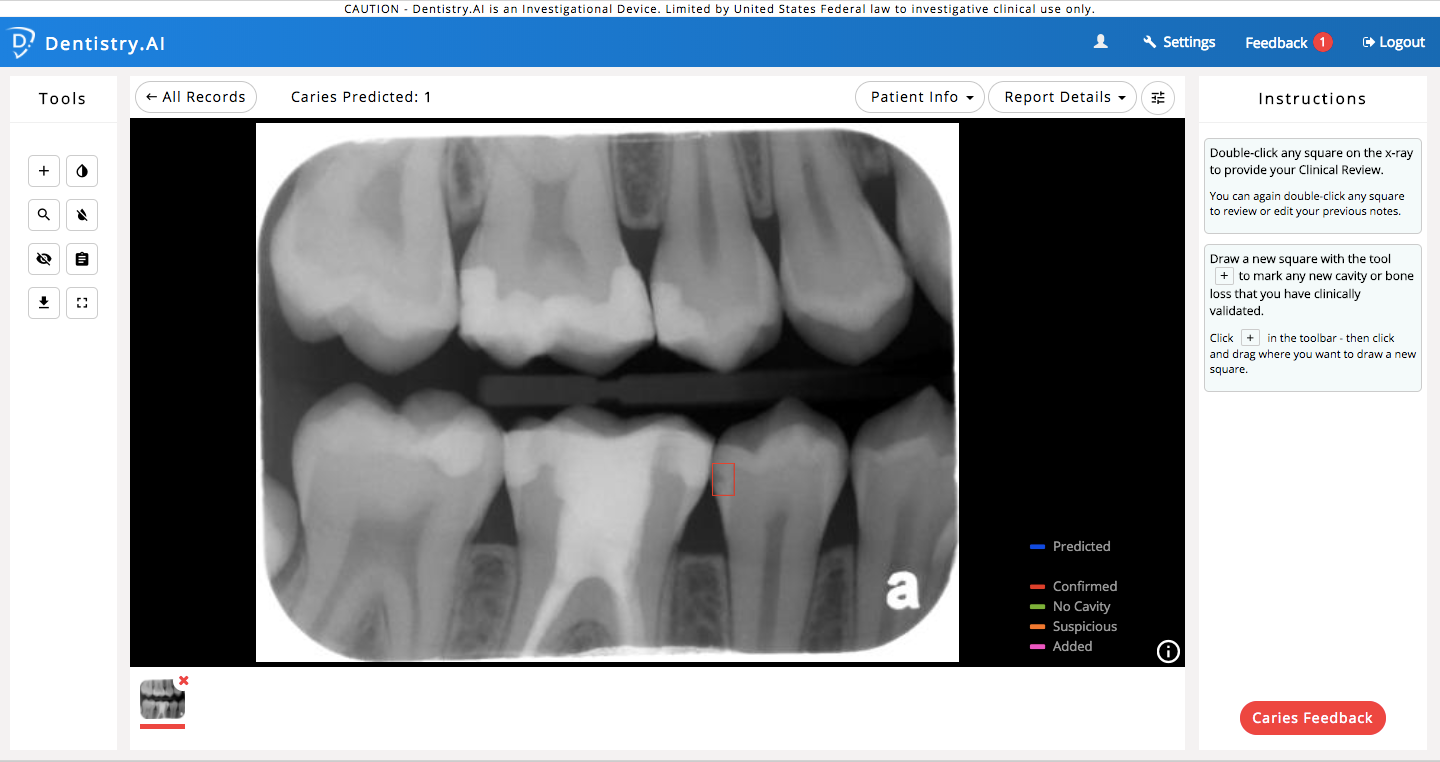1440x762 pixels.
Task: Expand the Report Details dropdown
Action: pyautogui.click(x=1062, y=97)
